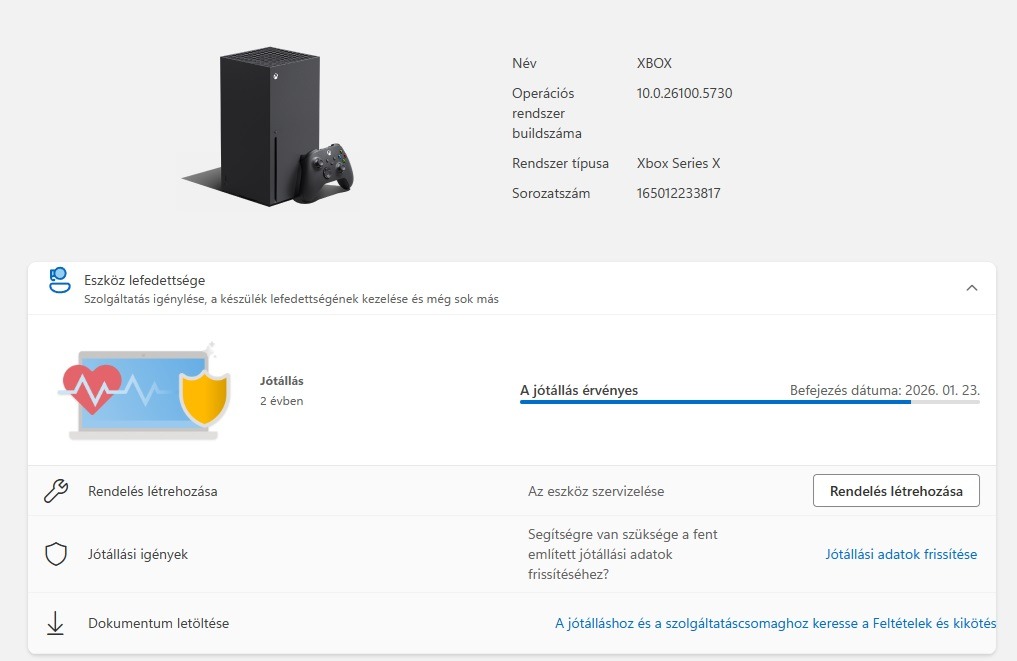Screen dimensions: 1017x661
Task: Click the device name value XBOX
Action: coord(654,63)
